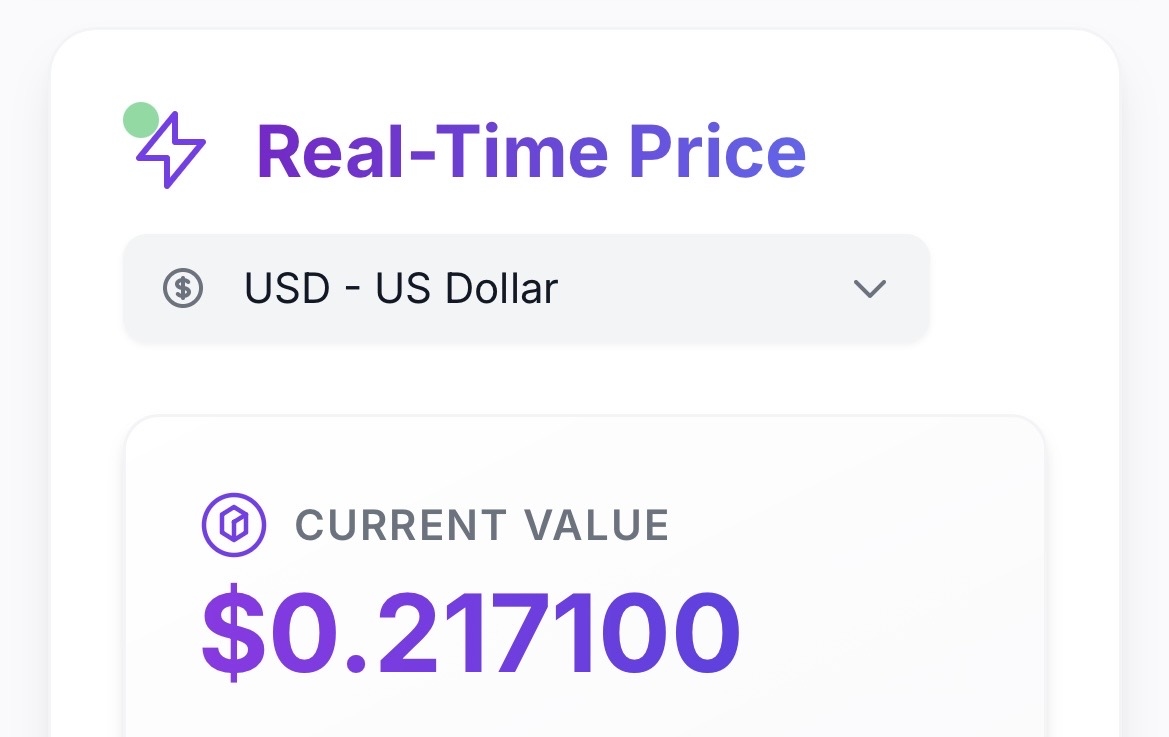Click the word "Dollar" in the currency selector
Screen dimensions: 1169x737
pyautogui.click(x=501, y=289)
